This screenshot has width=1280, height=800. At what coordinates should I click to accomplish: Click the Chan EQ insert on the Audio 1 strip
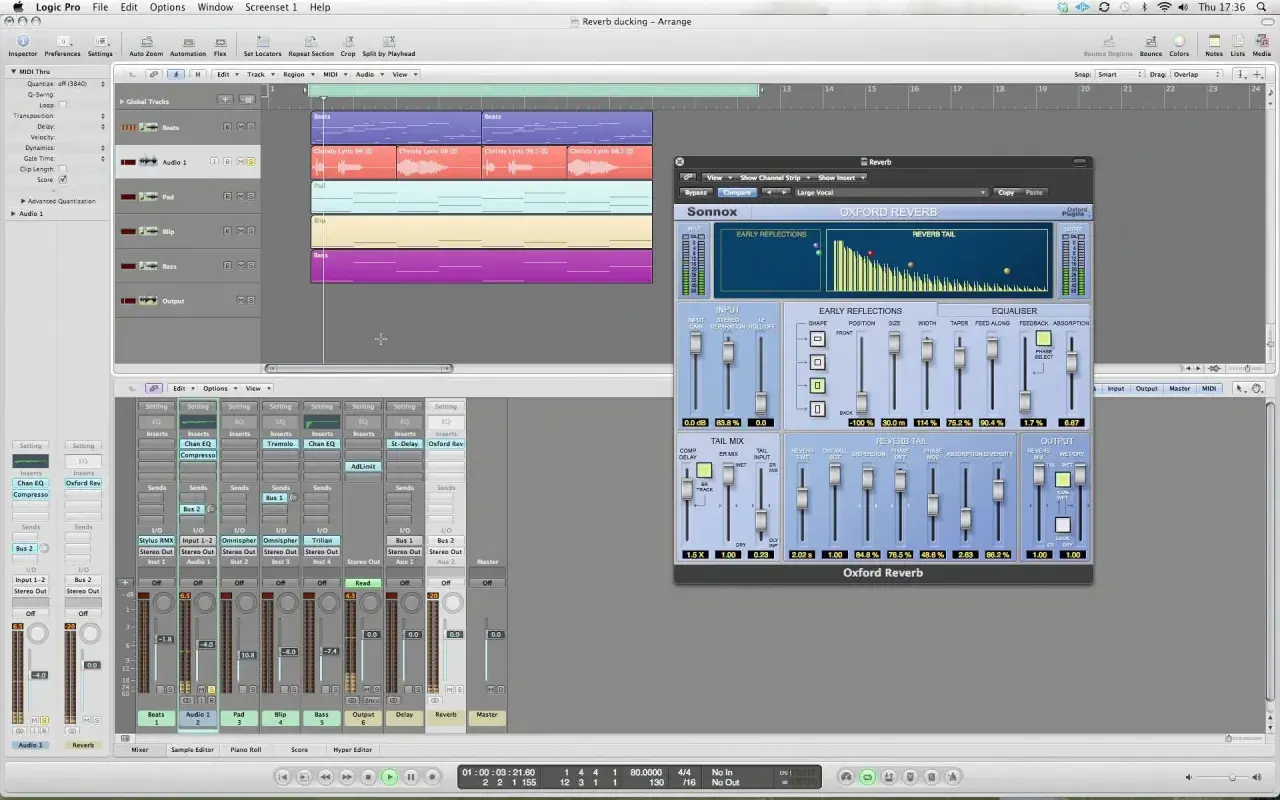tap(198, 444)
